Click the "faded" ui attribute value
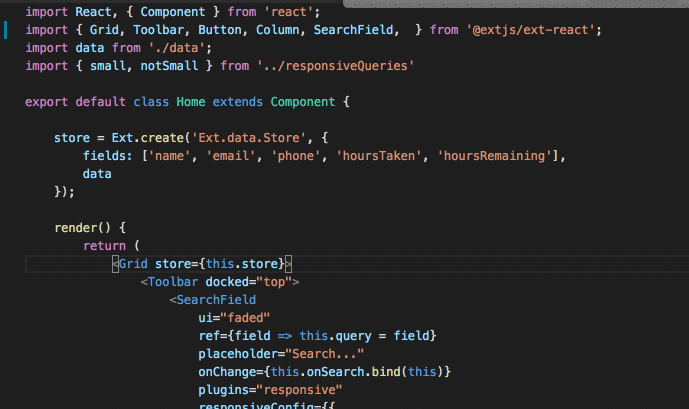 [x=245, y=318]
